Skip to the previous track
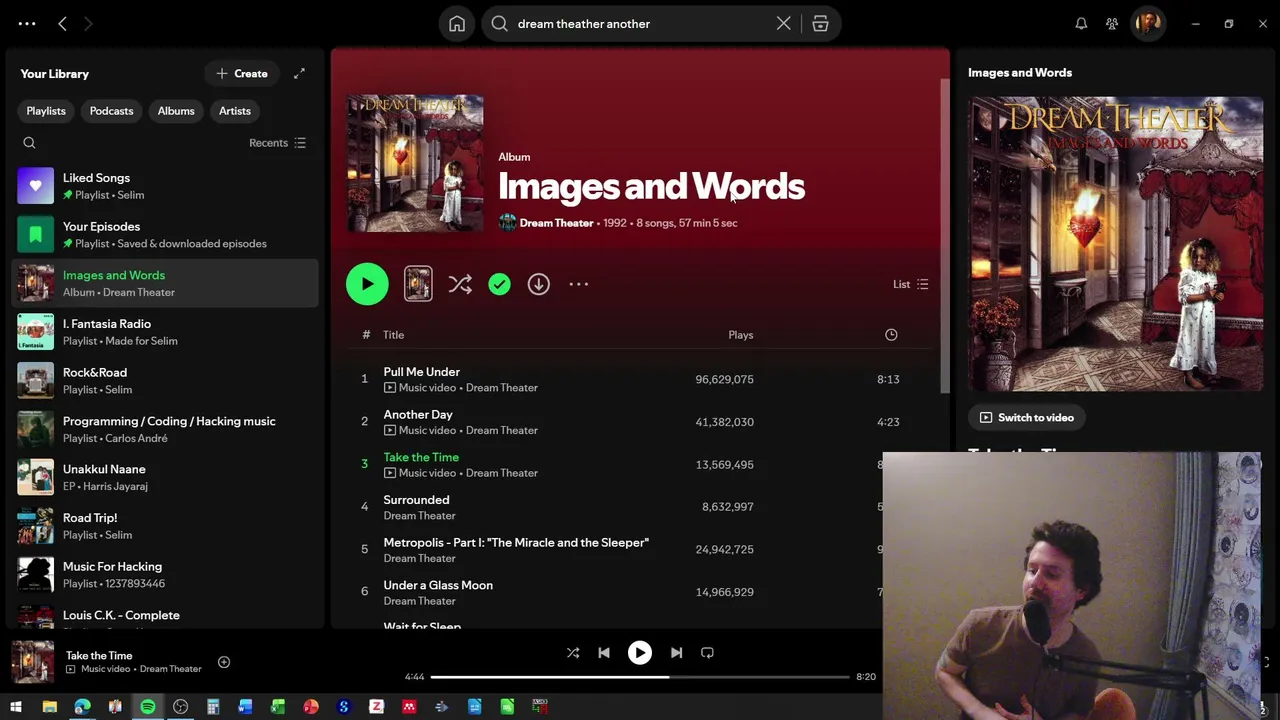The height and width of the screenshot is (720, 1280). [x=604, y=653]
